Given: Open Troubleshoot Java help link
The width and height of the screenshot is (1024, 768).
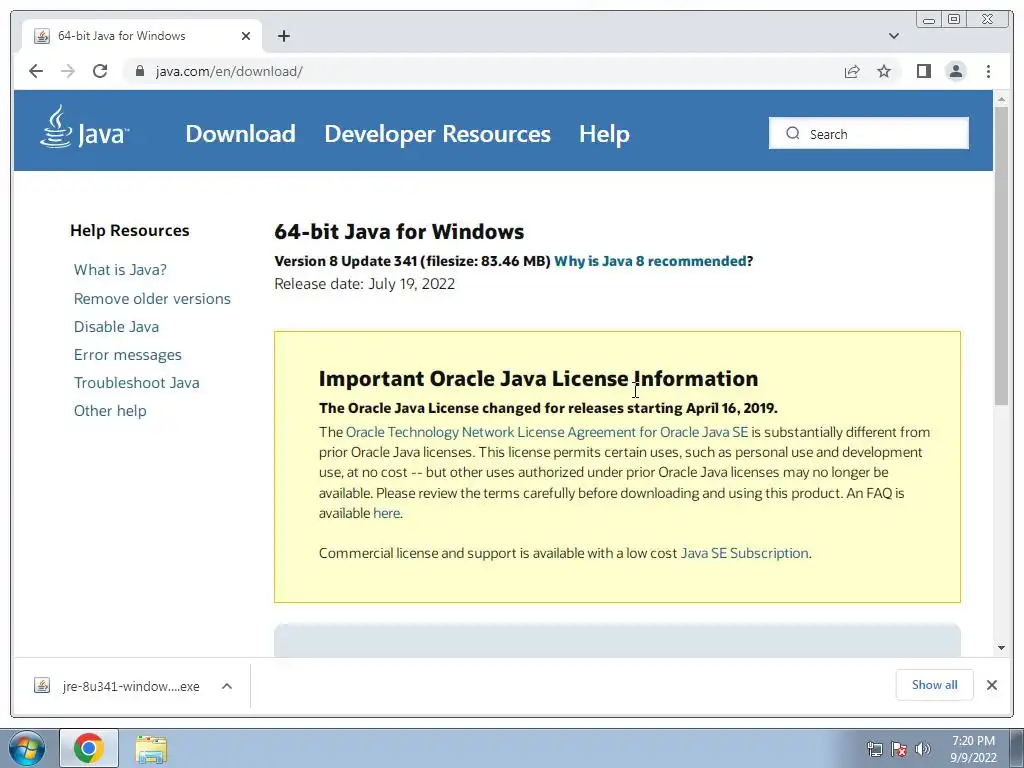Looking at the screenshot, I should [x=136, y=383].
